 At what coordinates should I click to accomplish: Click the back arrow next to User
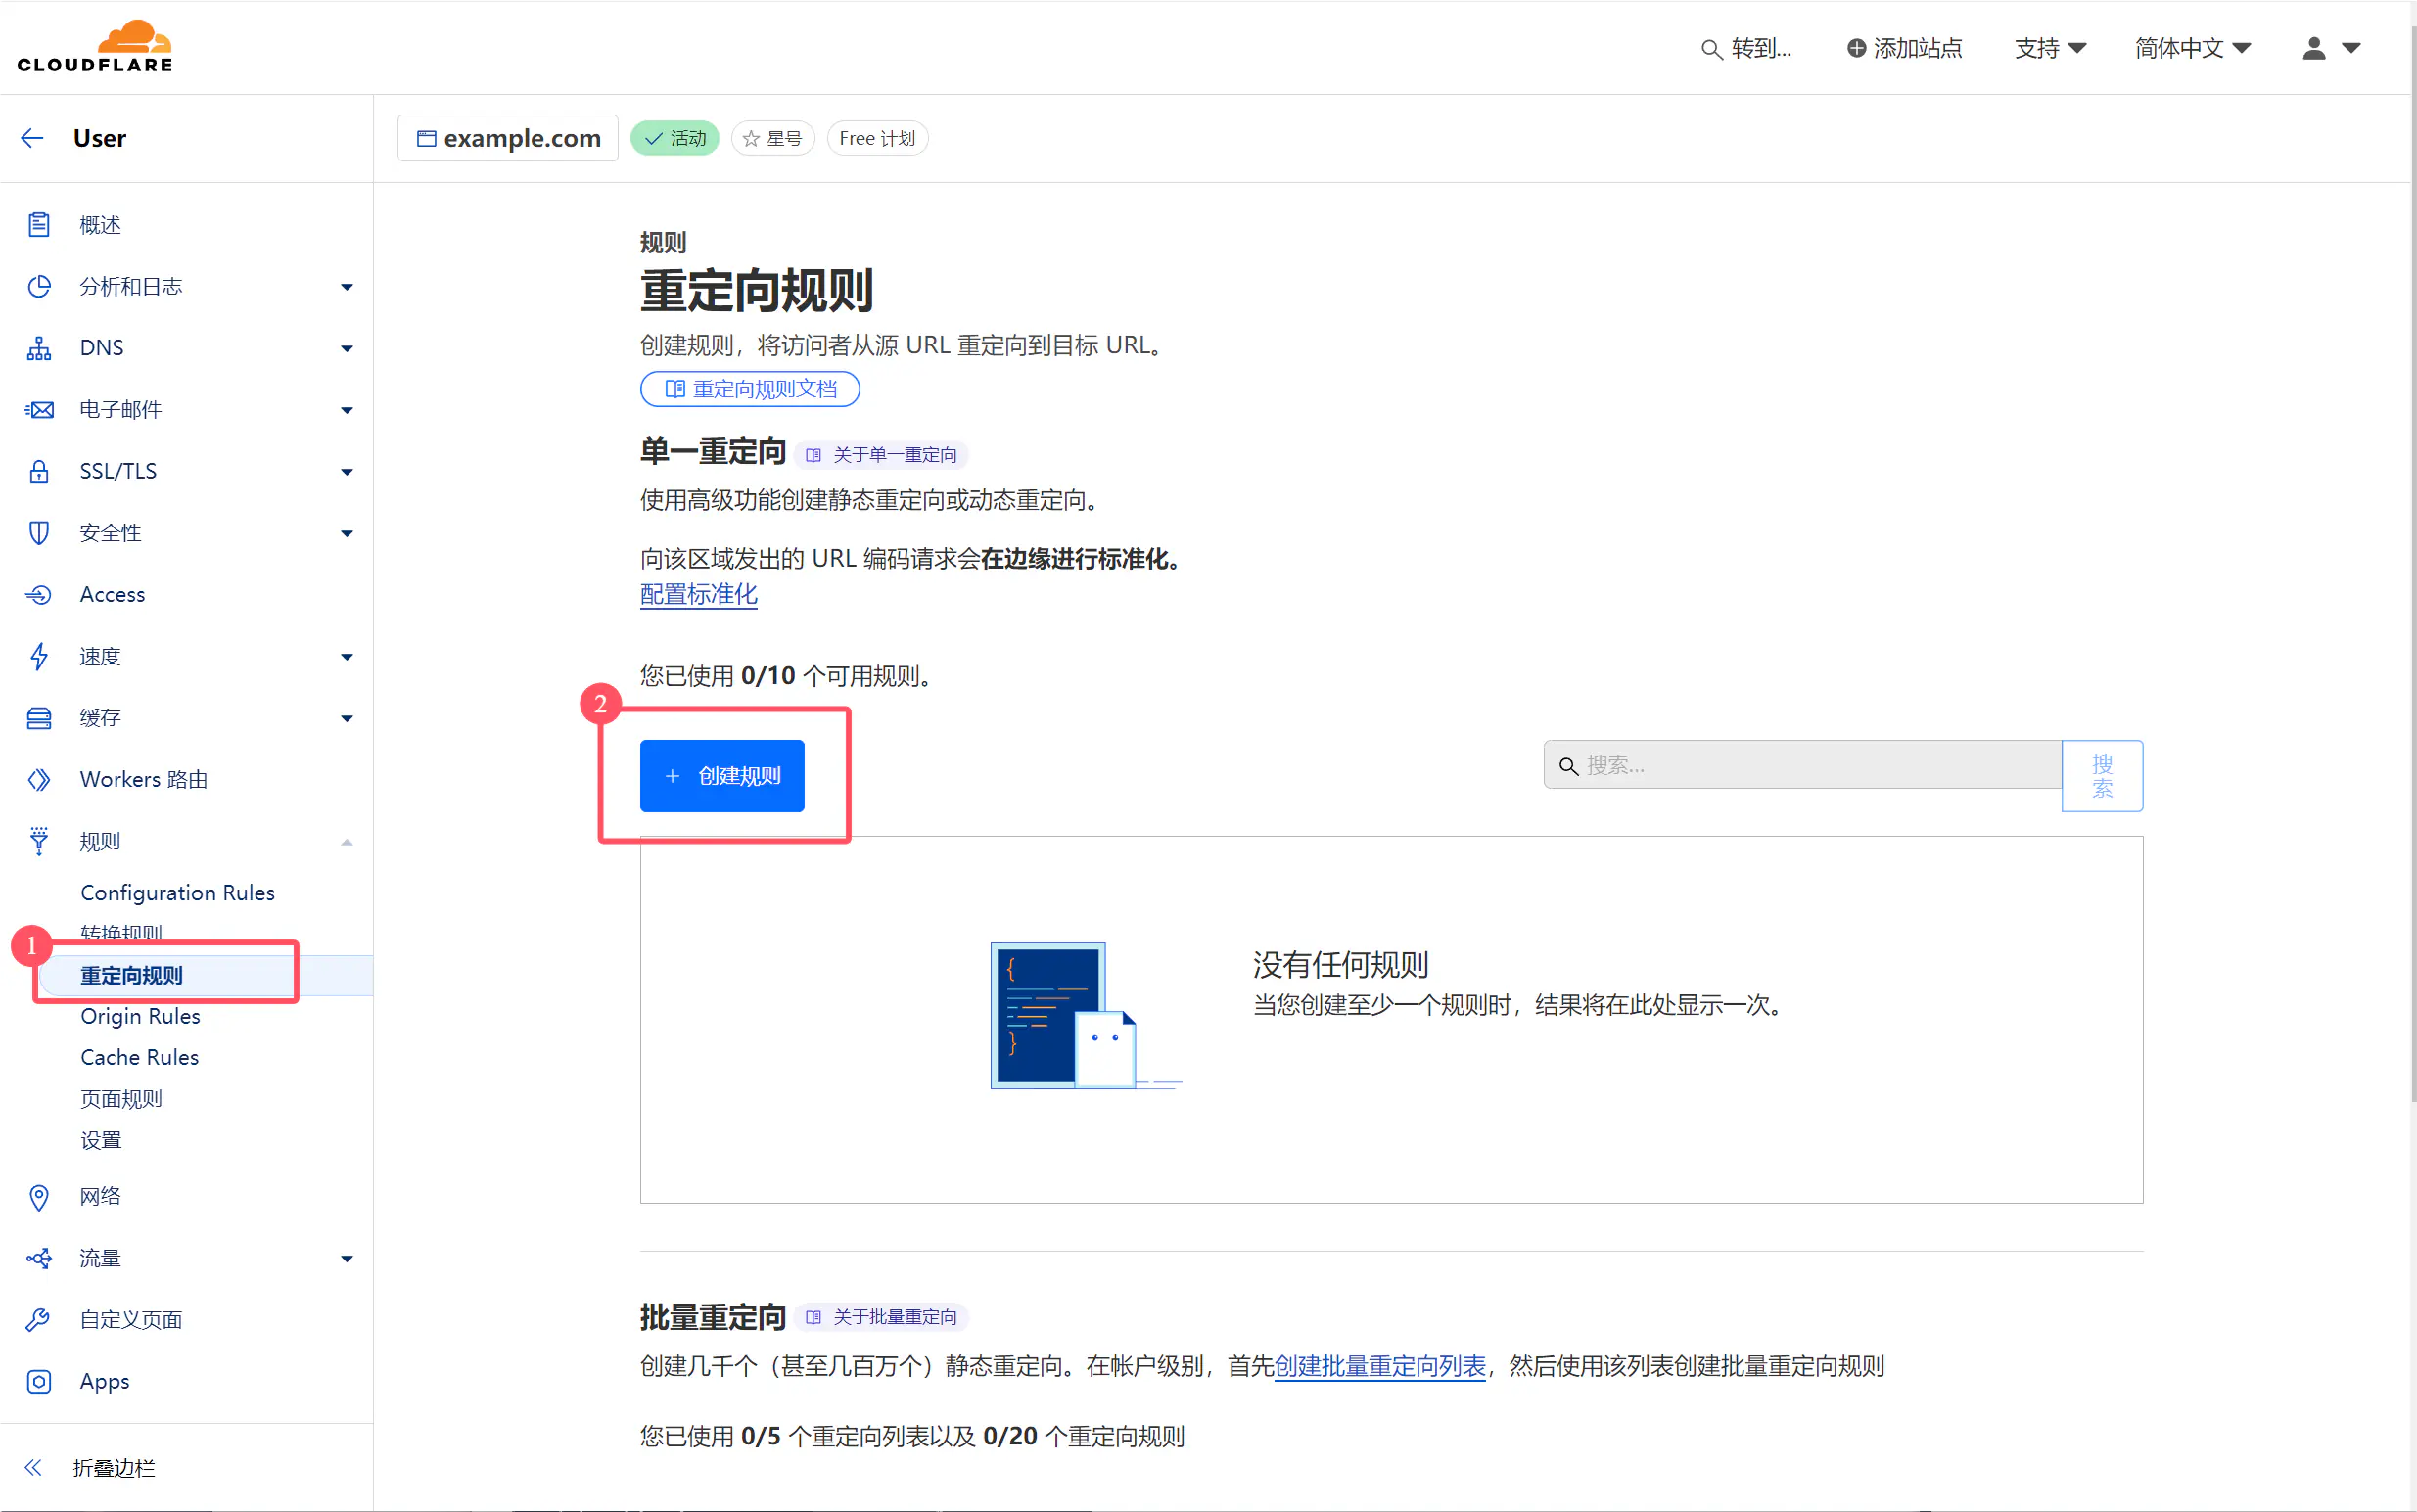[x=33, y=138]
